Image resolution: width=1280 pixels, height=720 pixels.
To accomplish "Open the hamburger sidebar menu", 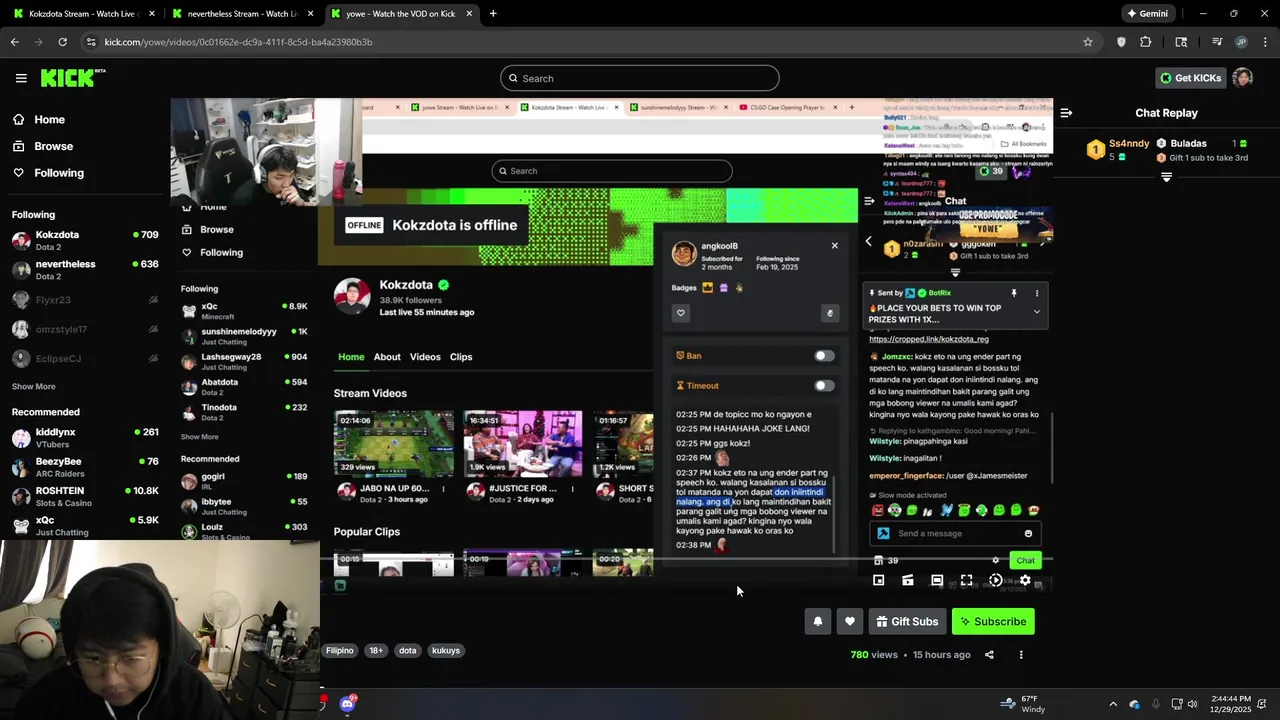I will [x=21, y=78].
